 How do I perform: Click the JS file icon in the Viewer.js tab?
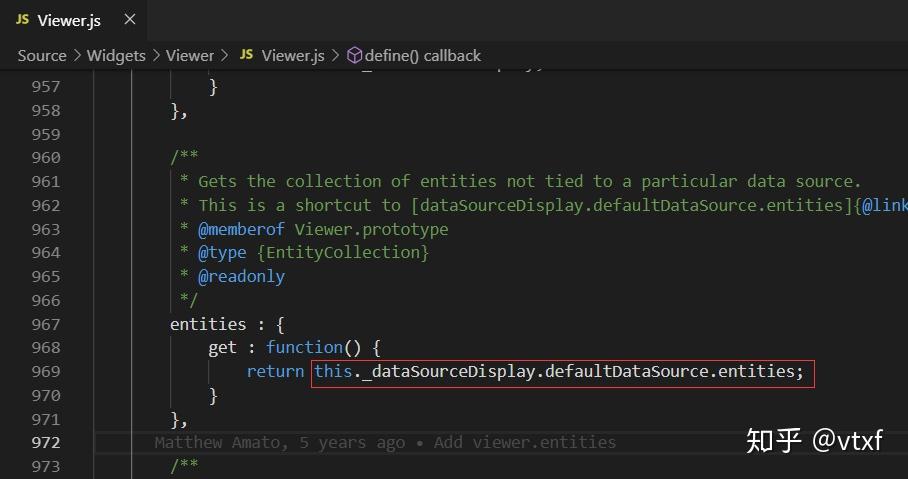pyautogui.click(x=22, y=20)
